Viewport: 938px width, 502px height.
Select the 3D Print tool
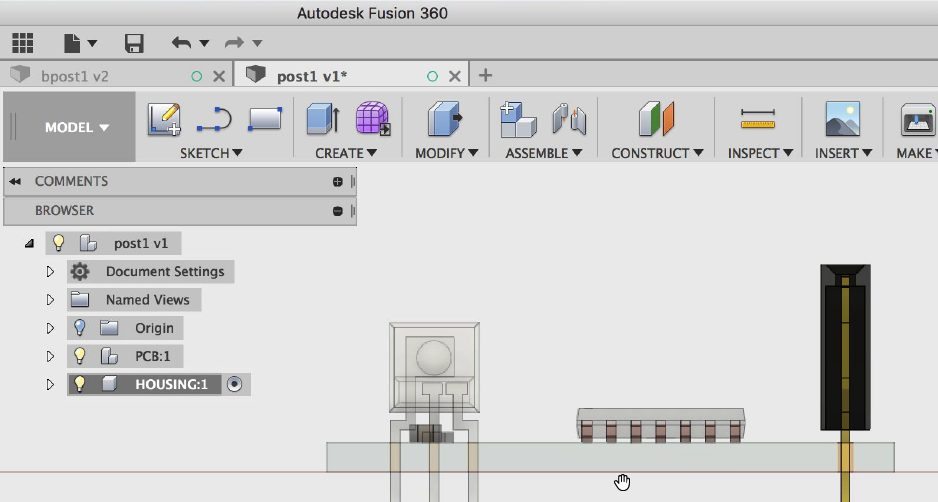tap(918, 119)
